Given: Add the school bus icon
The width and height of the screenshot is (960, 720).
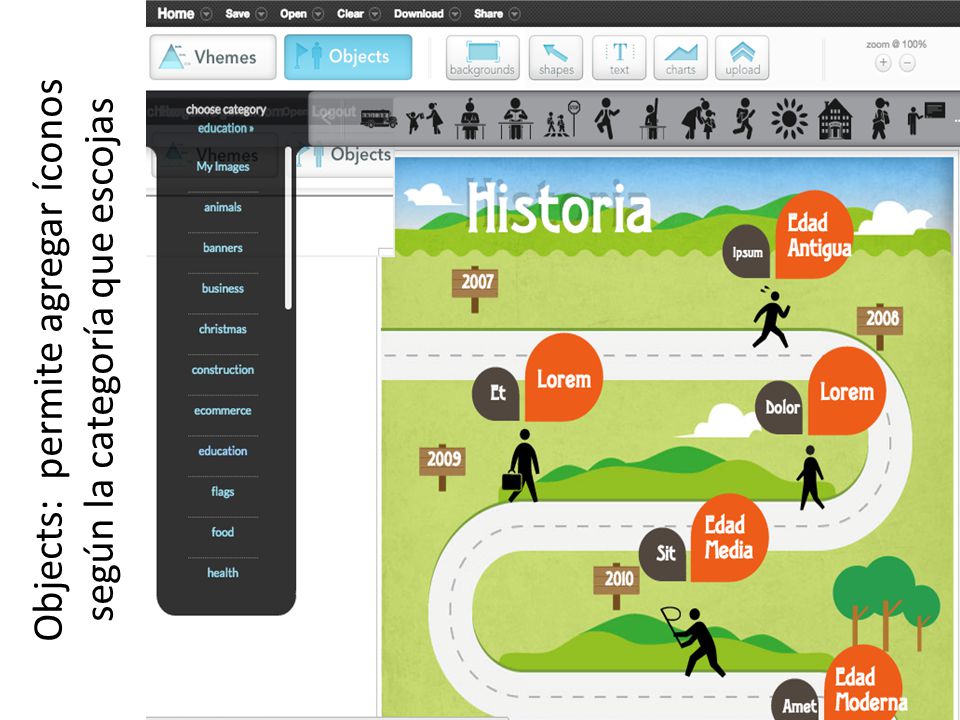Looking at the screenshot, I should click(378, 118).
